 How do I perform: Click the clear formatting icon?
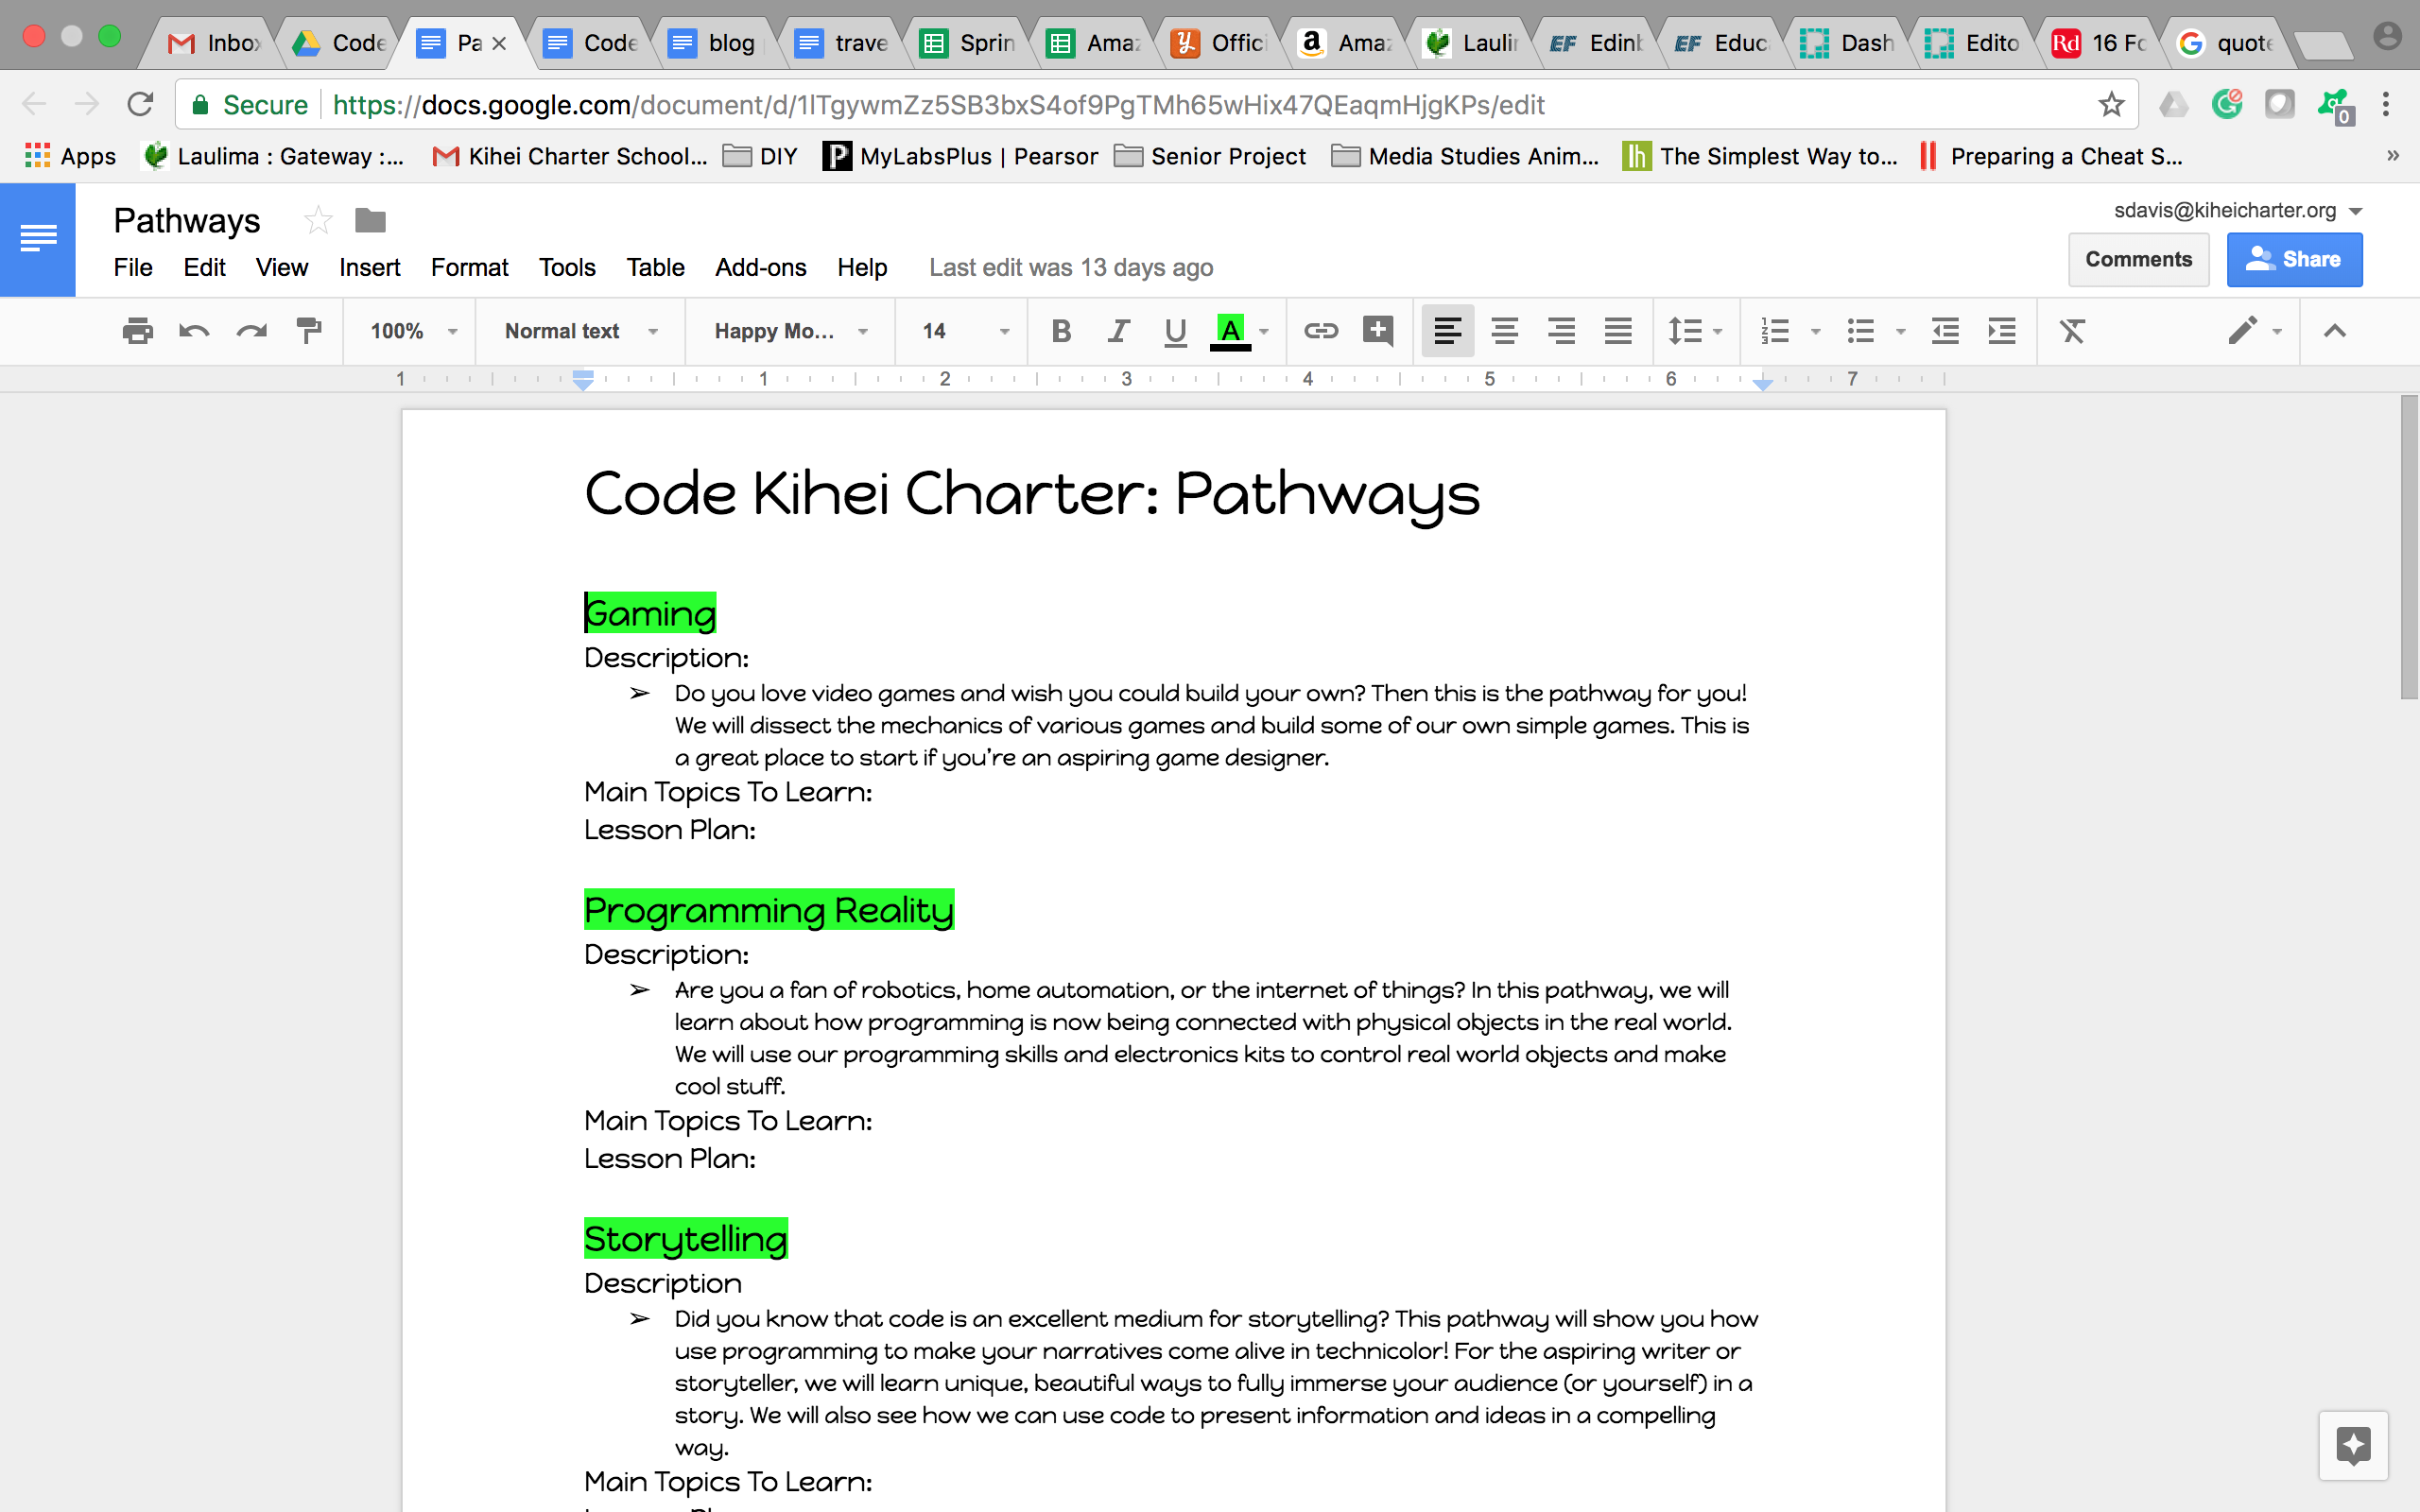(2072, 331)
